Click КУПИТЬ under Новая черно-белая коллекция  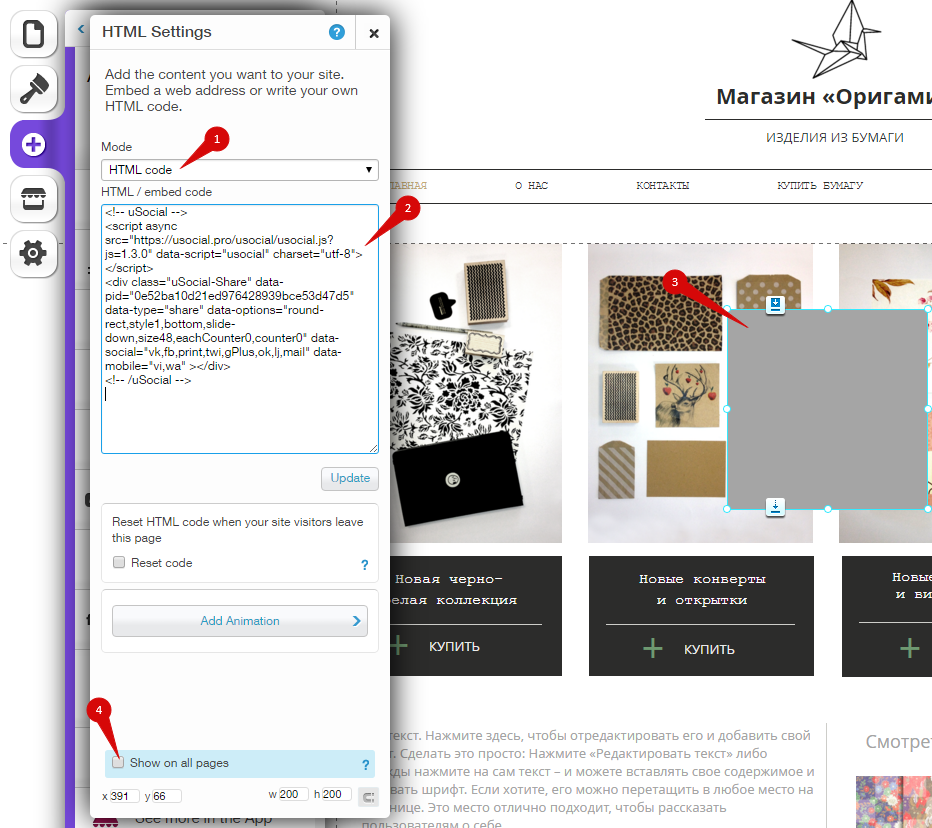[454, 647]
